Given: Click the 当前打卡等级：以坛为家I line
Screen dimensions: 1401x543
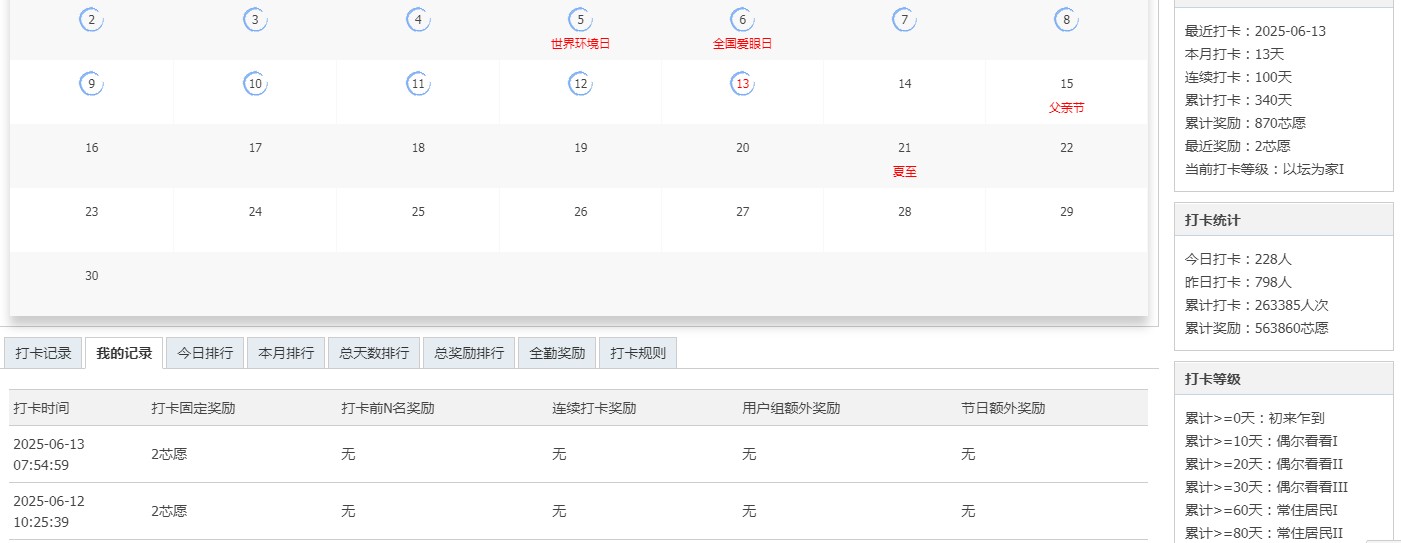Looking at the screenshot, I should (1264, 169).
